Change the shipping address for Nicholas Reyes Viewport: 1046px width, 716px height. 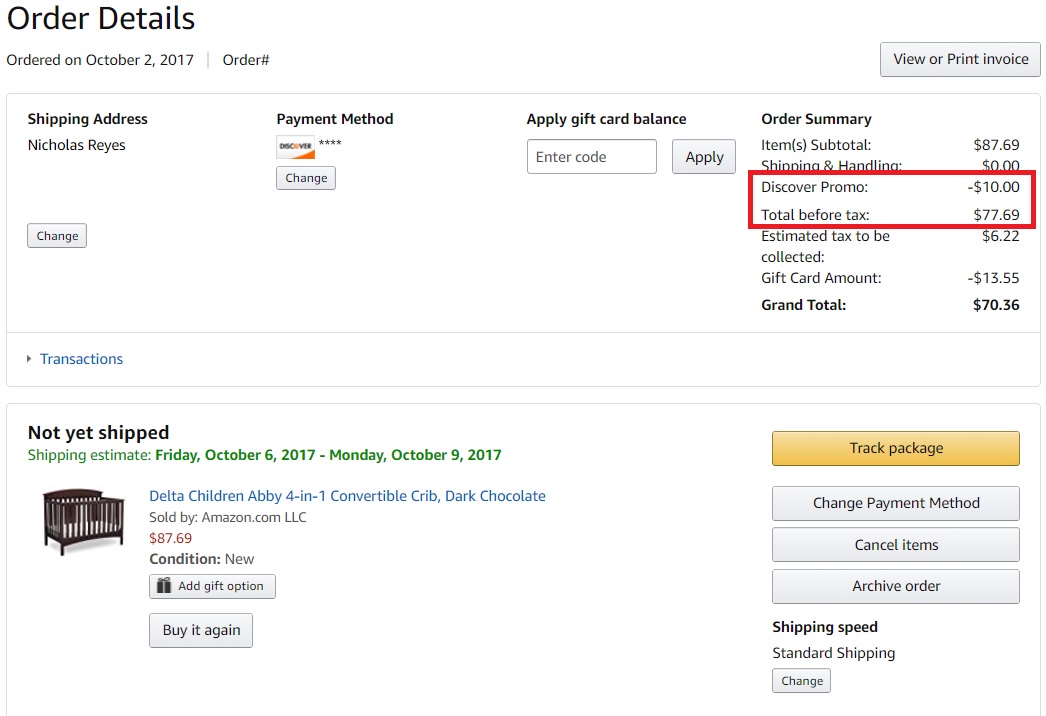(x=57, y=236)
